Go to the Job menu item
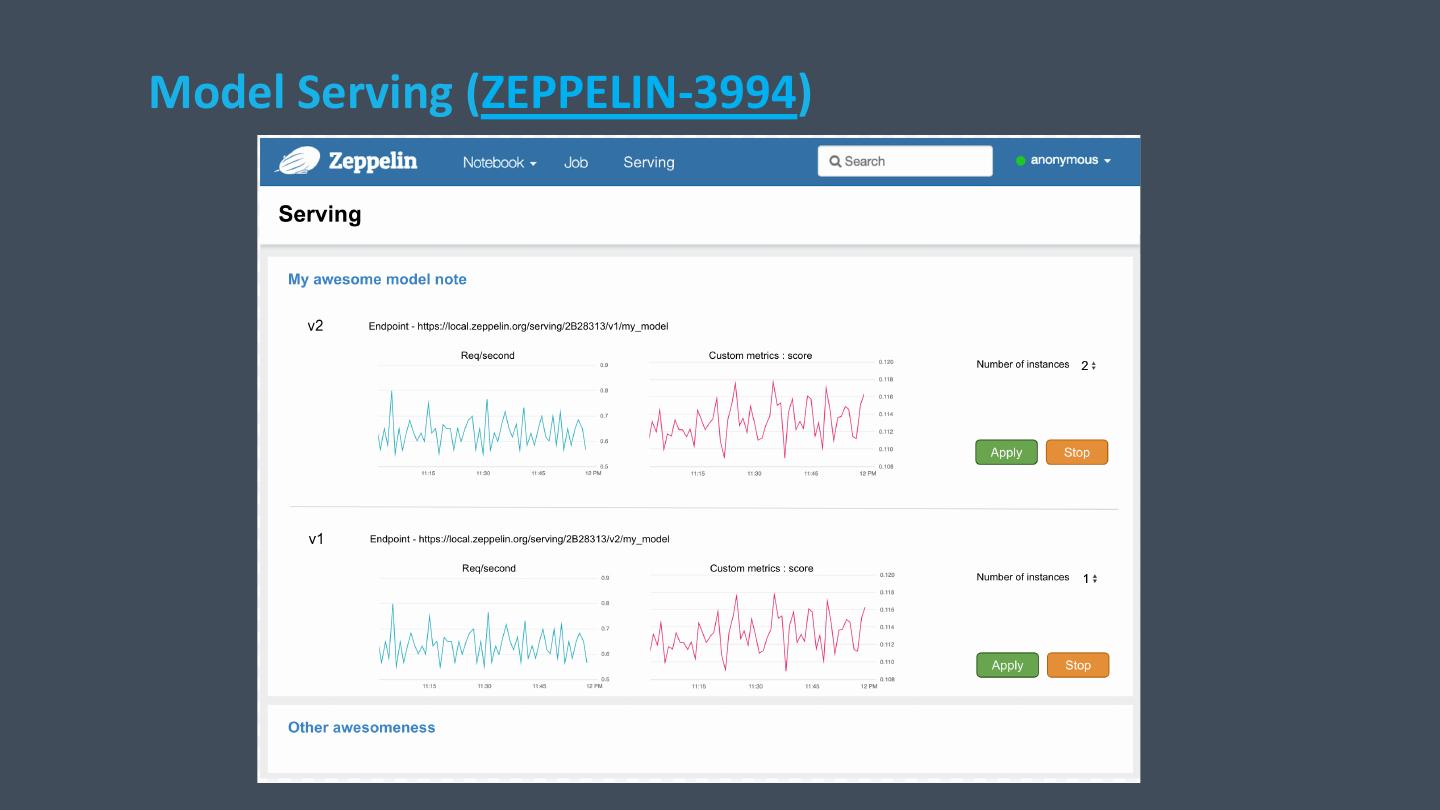The height and width of the screenshot is (810, 1440). tap(576, 162)
